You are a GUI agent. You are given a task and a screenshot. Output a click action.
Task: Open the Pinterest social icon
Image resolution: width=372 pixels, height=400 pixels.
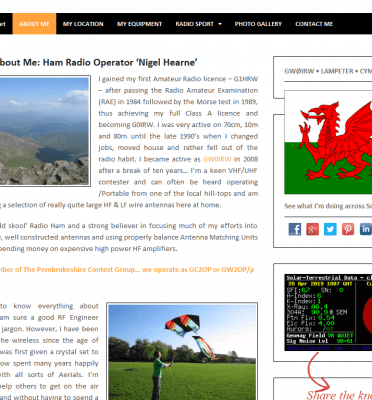click(x=348, y=229)
